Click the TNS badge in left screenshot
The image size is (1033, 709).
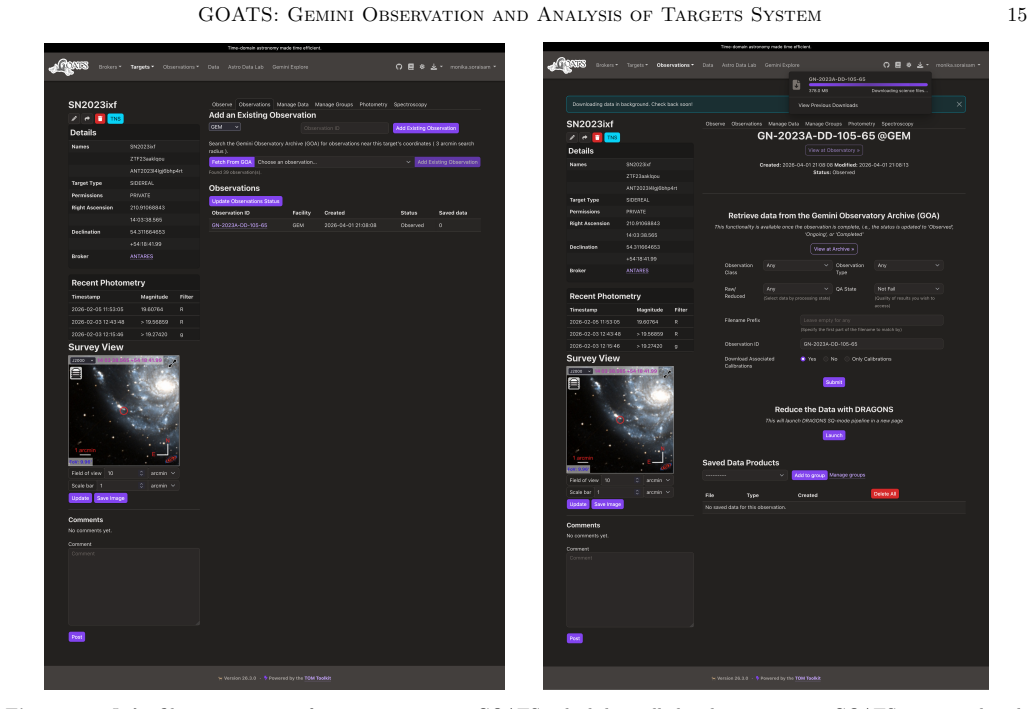coord(115,119)
